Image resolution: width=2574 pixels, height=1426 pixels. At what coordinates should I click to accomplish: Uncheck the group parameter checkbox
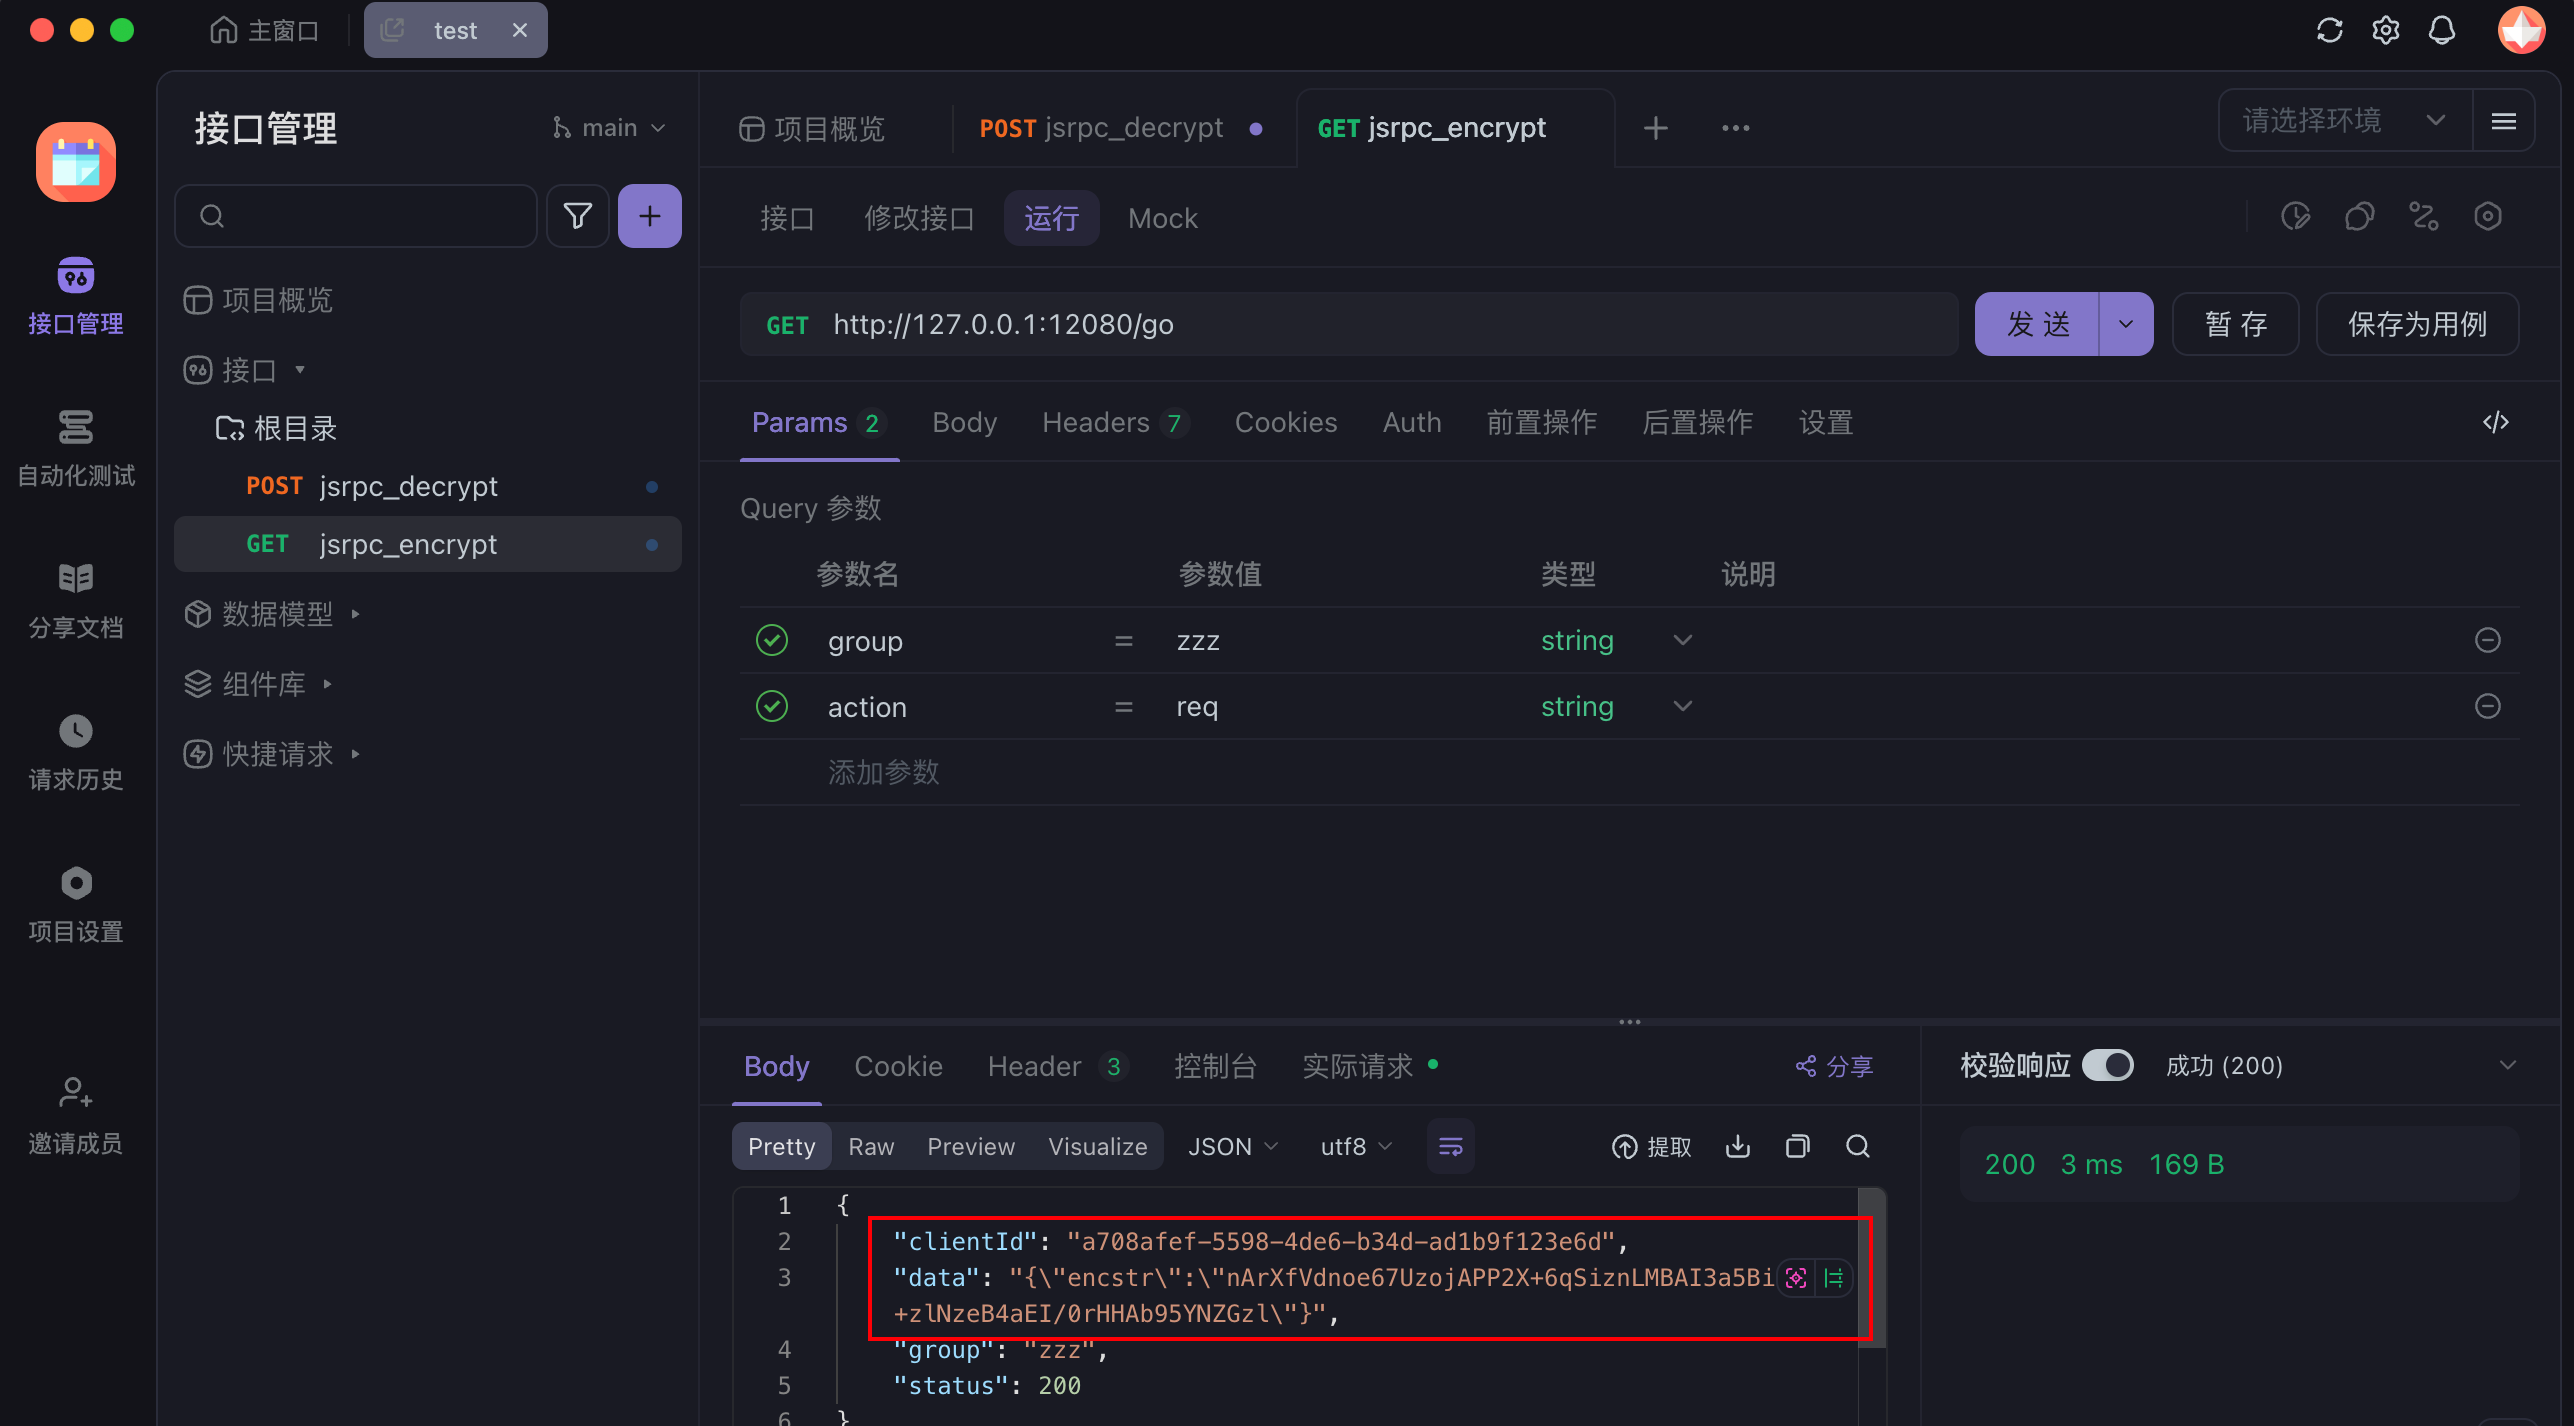tap(772, 640)
